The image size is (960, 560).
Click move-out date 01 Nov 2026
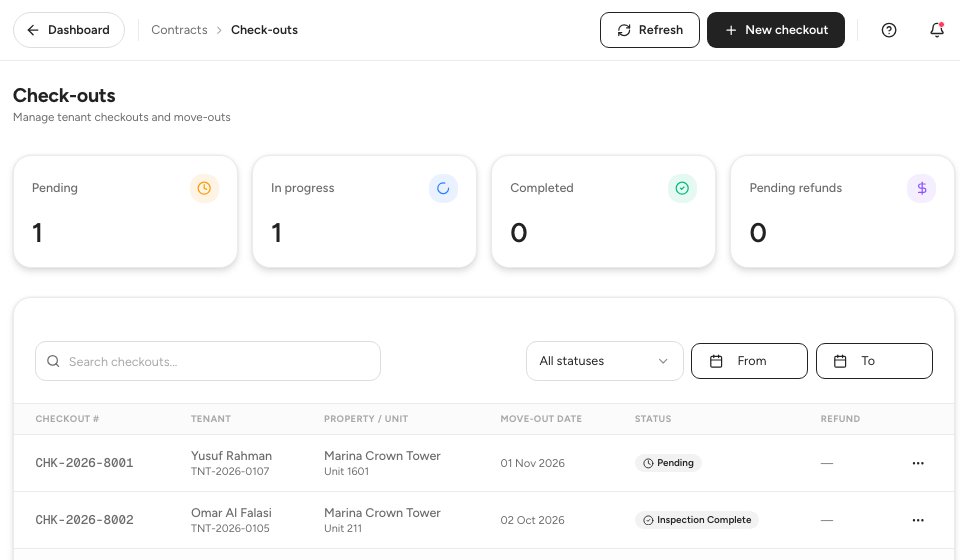coord(533,463)
